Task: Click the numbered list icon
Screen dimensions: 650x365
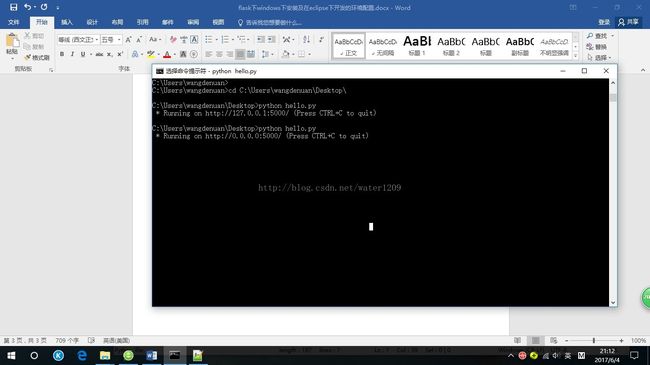Action: 225,39
